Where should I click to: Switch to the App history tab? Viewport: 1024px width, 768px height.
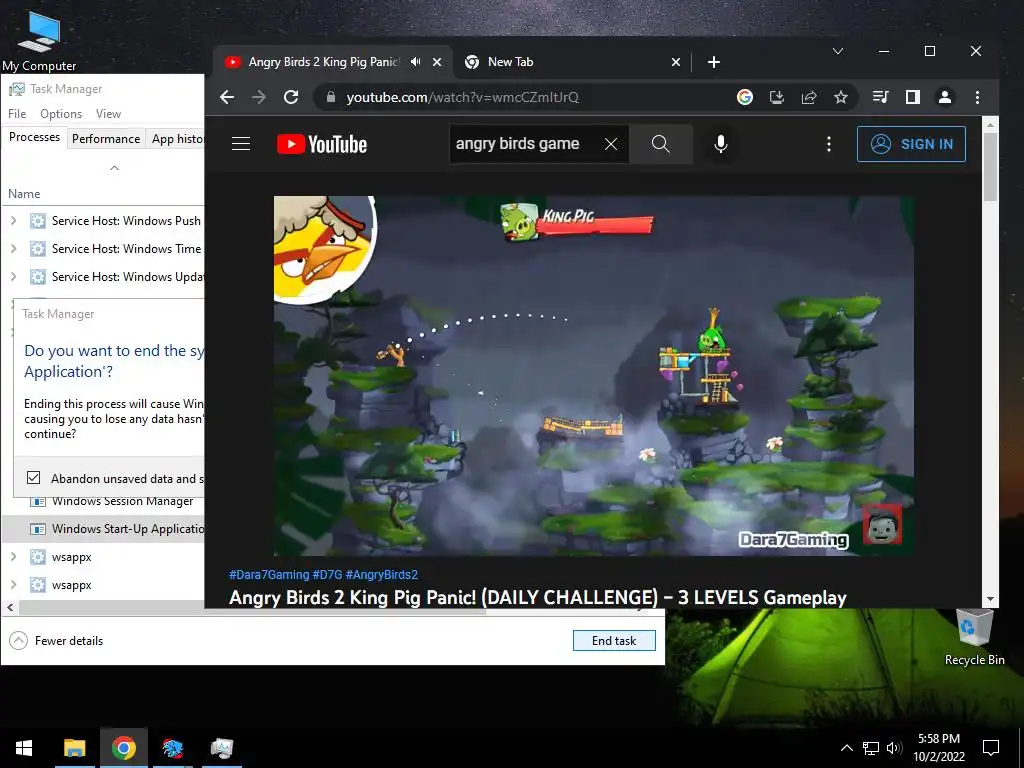click(175, 138)
